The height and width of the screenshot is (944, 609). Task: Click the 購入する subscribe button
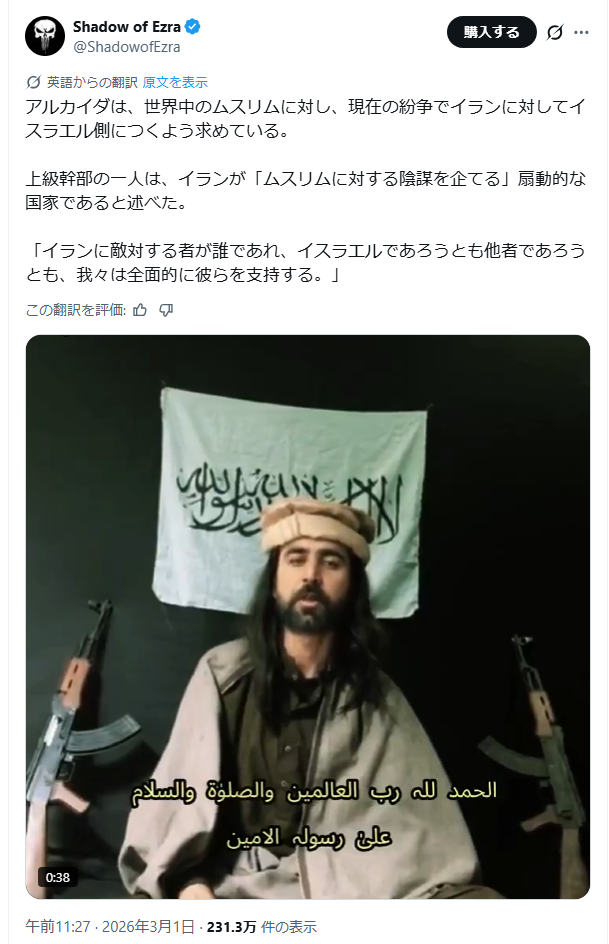(491, 33)
